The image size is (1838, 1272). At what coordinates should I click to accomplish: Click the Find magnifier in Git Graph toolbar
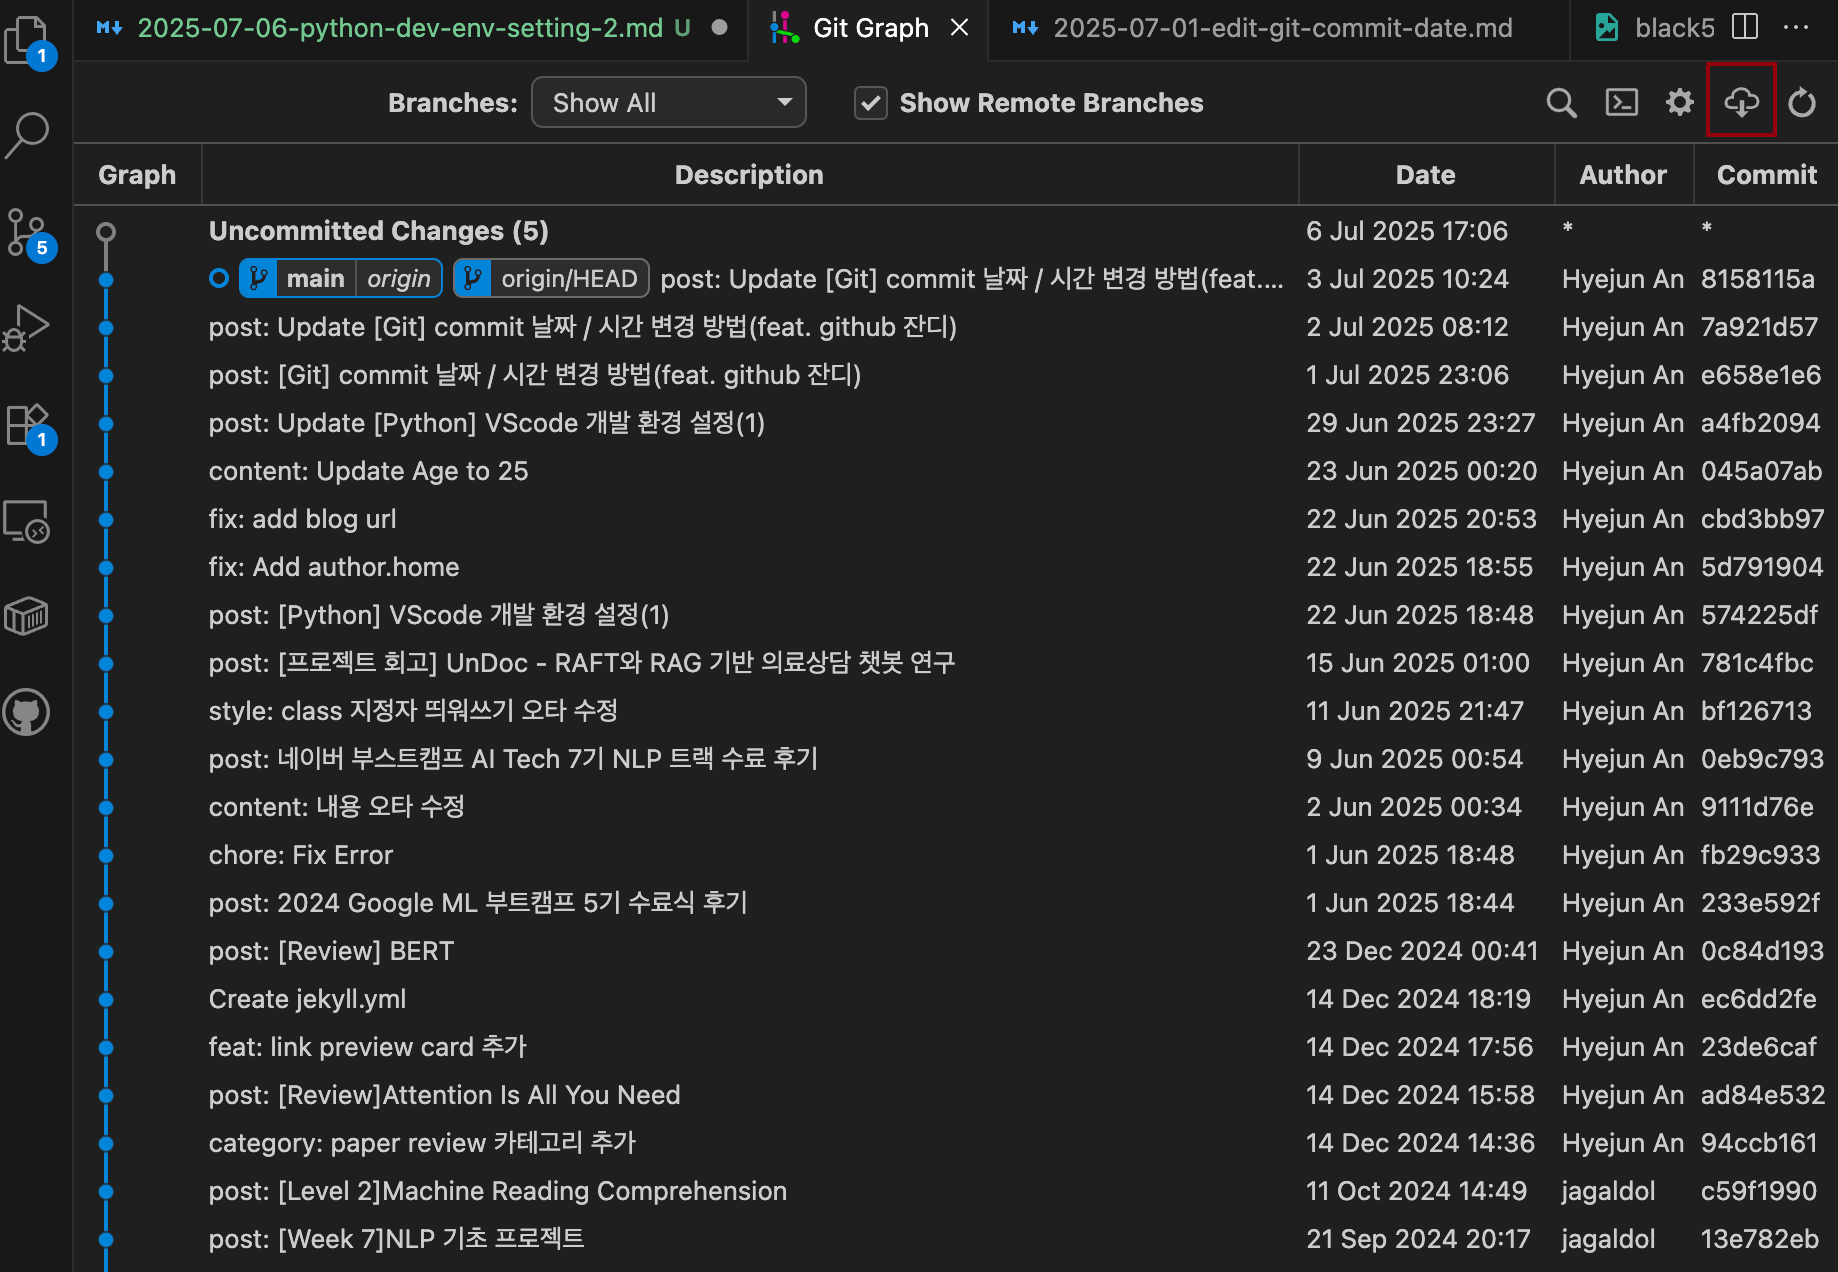click(1561, 102)
